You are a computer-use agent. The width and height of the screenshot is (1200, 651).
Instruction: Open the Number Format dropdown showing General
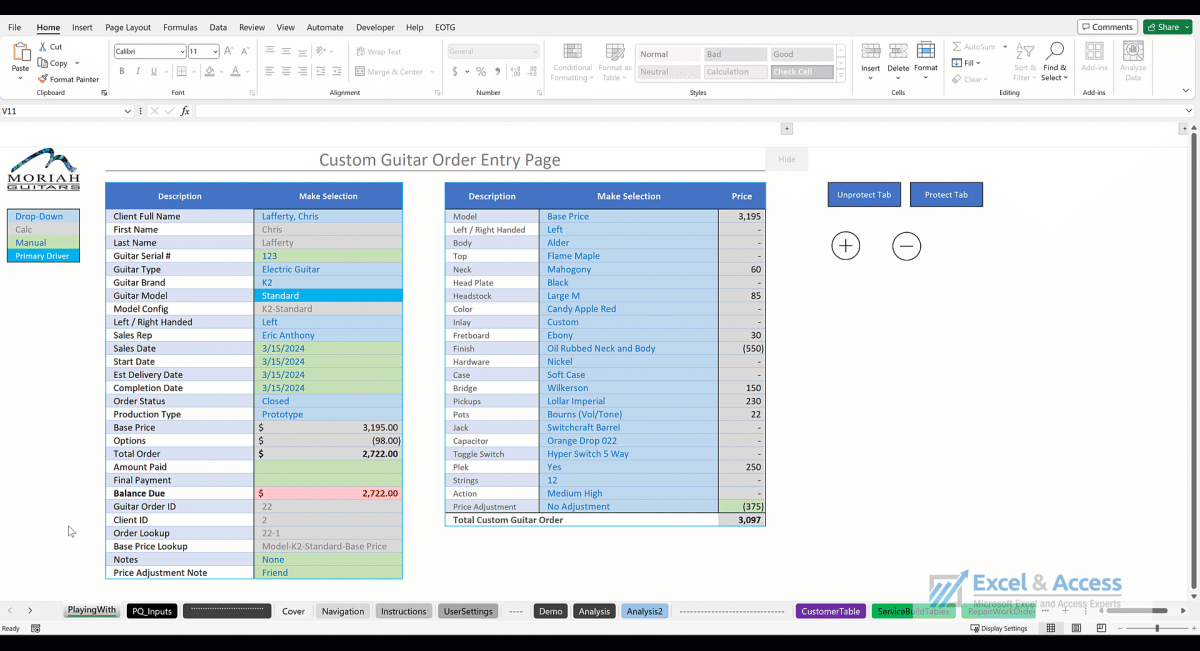click(491, 50)
